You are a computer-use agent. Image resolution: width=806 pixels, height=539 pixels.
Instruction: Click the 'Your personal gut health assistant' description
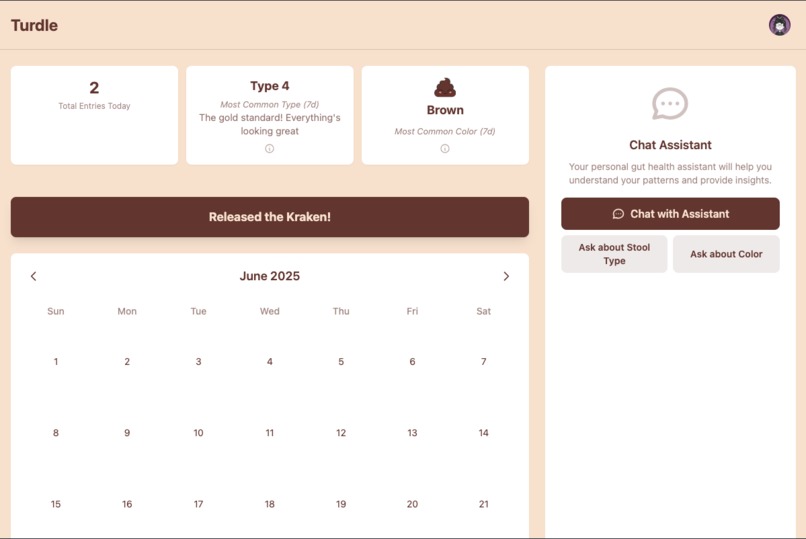click(670, 173)
